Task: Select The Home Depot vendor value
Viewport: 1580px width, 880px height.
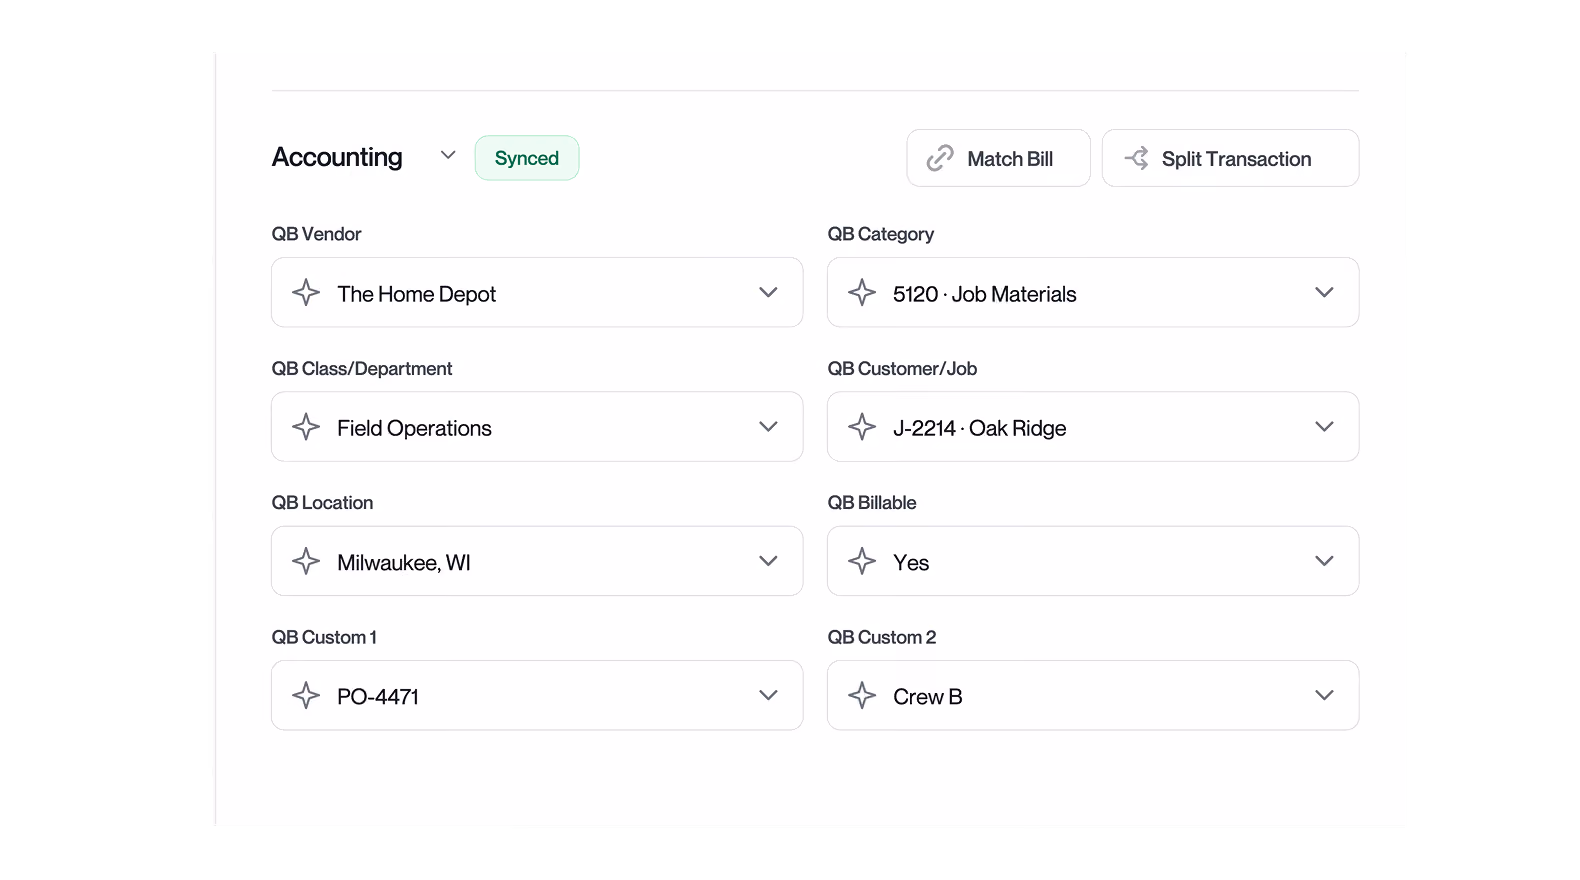Action: point(416,294)
